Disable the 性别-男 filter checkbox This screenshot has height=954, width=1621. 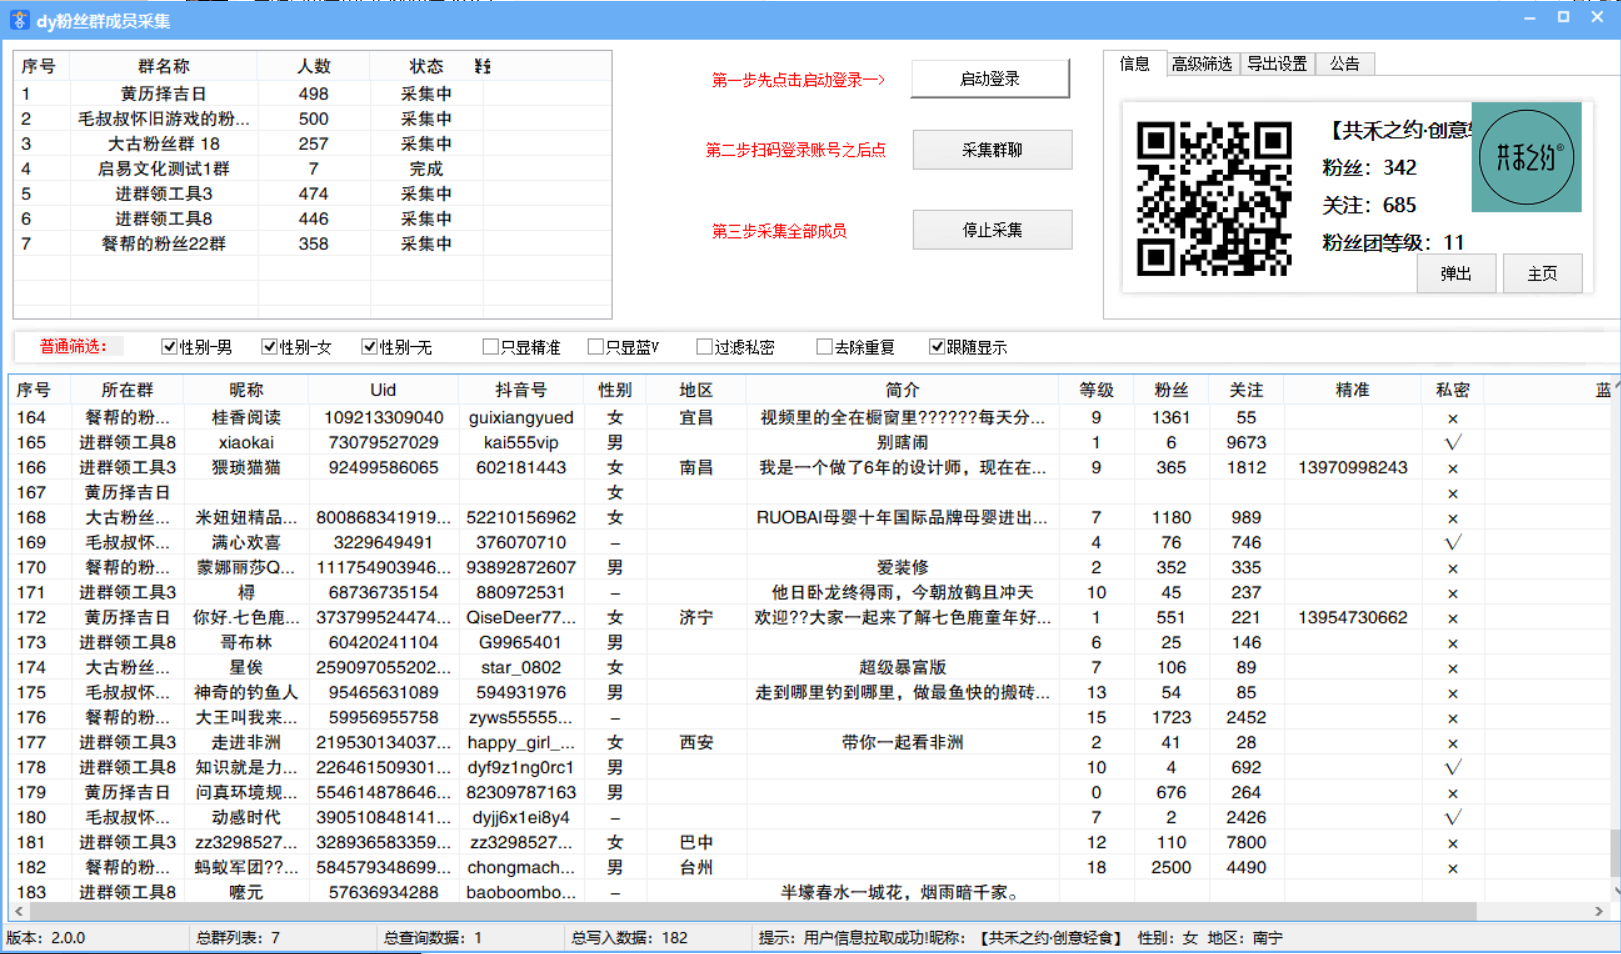(169, 346)
